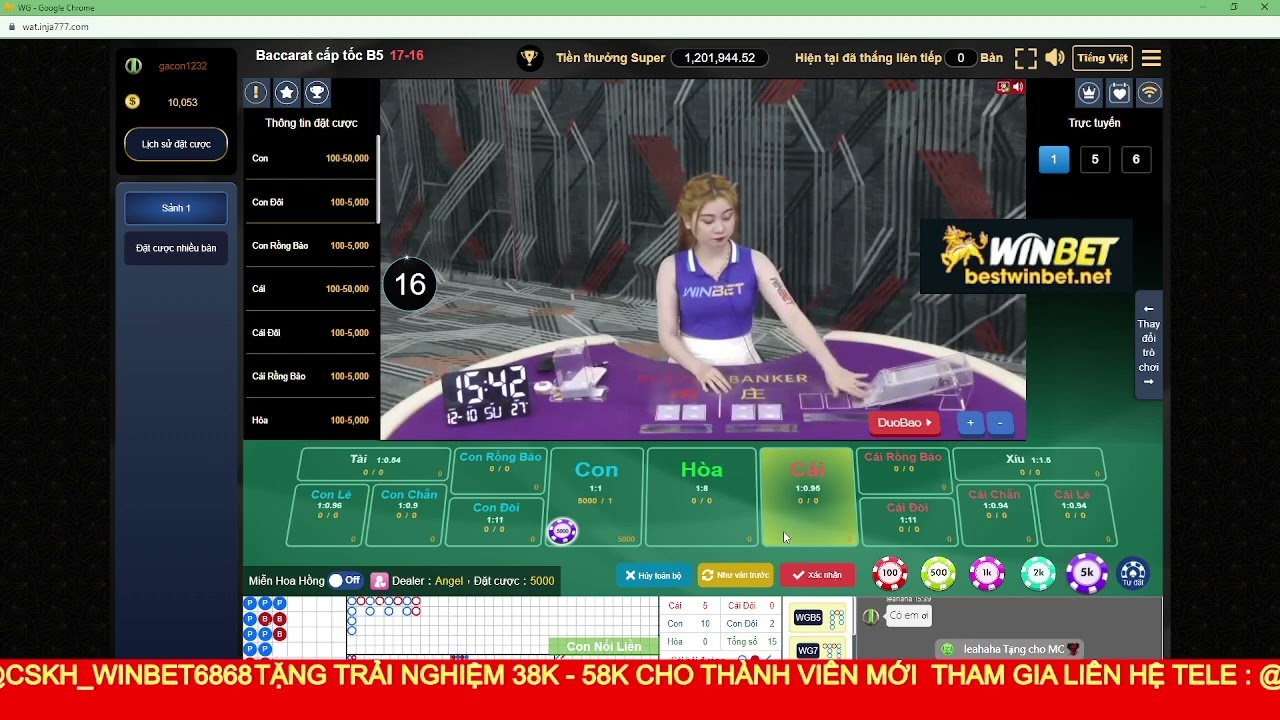Screen dimensions: 1280x720
Task: Click the gacon1232 user avatar icon
Action: click(x=133, y=66)
